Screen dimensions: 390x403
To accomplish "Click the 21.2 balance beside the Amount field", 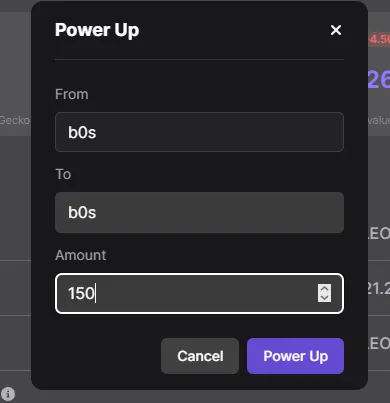I will 379,289.
